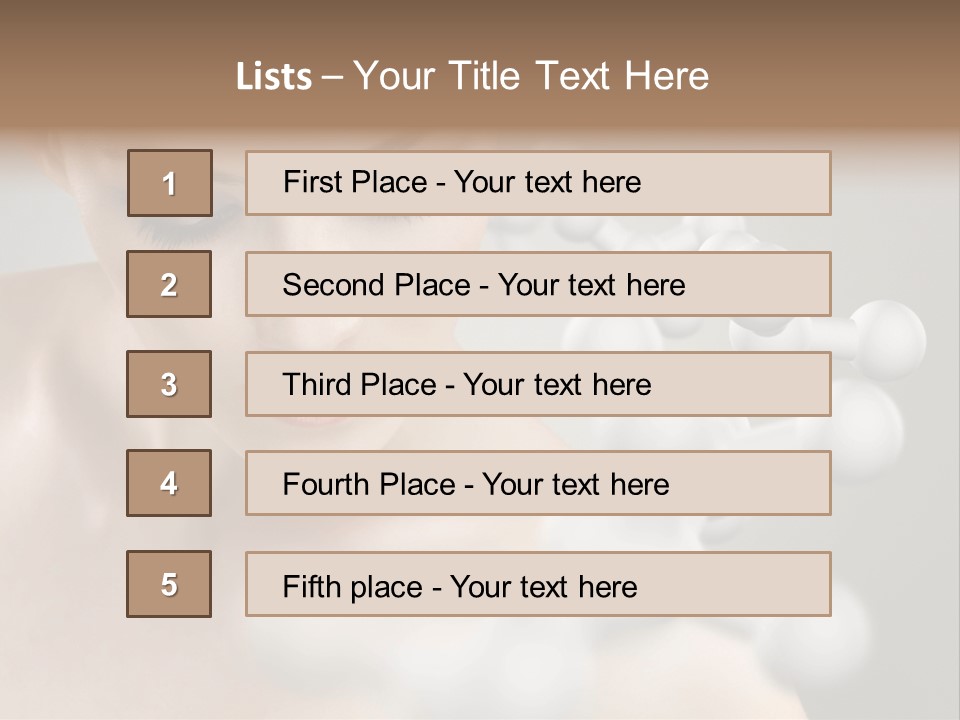This screenshot has width=960, height=720.
Task: Click the number 3 box
Action: point(169,384)
